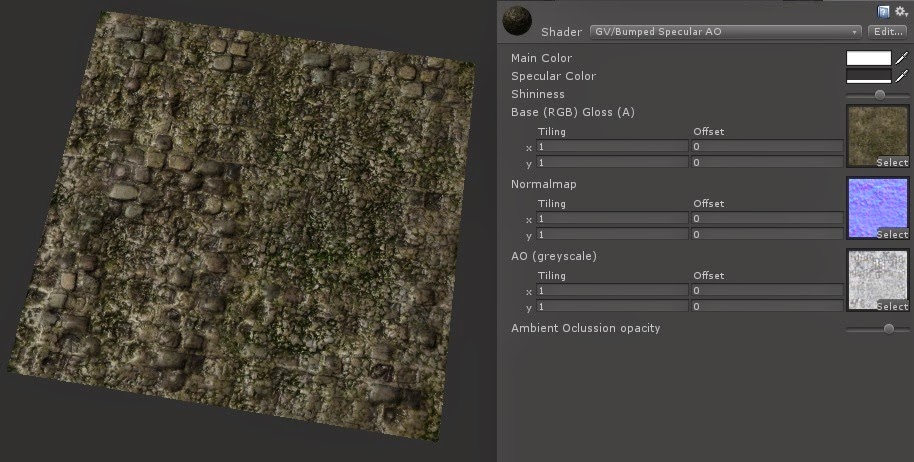This screenshot has width=914, height=462.
Task: Open the material help book icon
Action: (x=883, y=12)
